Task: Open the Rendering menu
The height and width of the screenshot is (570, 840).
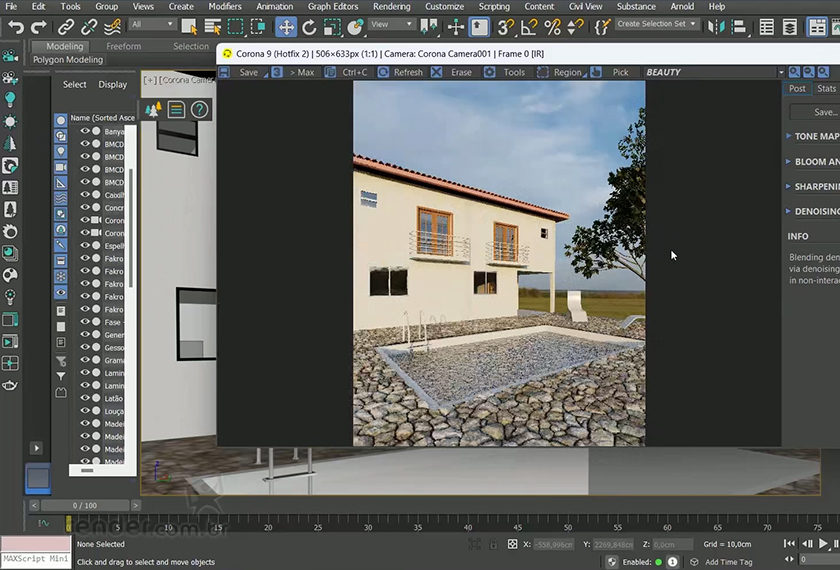Action: (391, 6)
